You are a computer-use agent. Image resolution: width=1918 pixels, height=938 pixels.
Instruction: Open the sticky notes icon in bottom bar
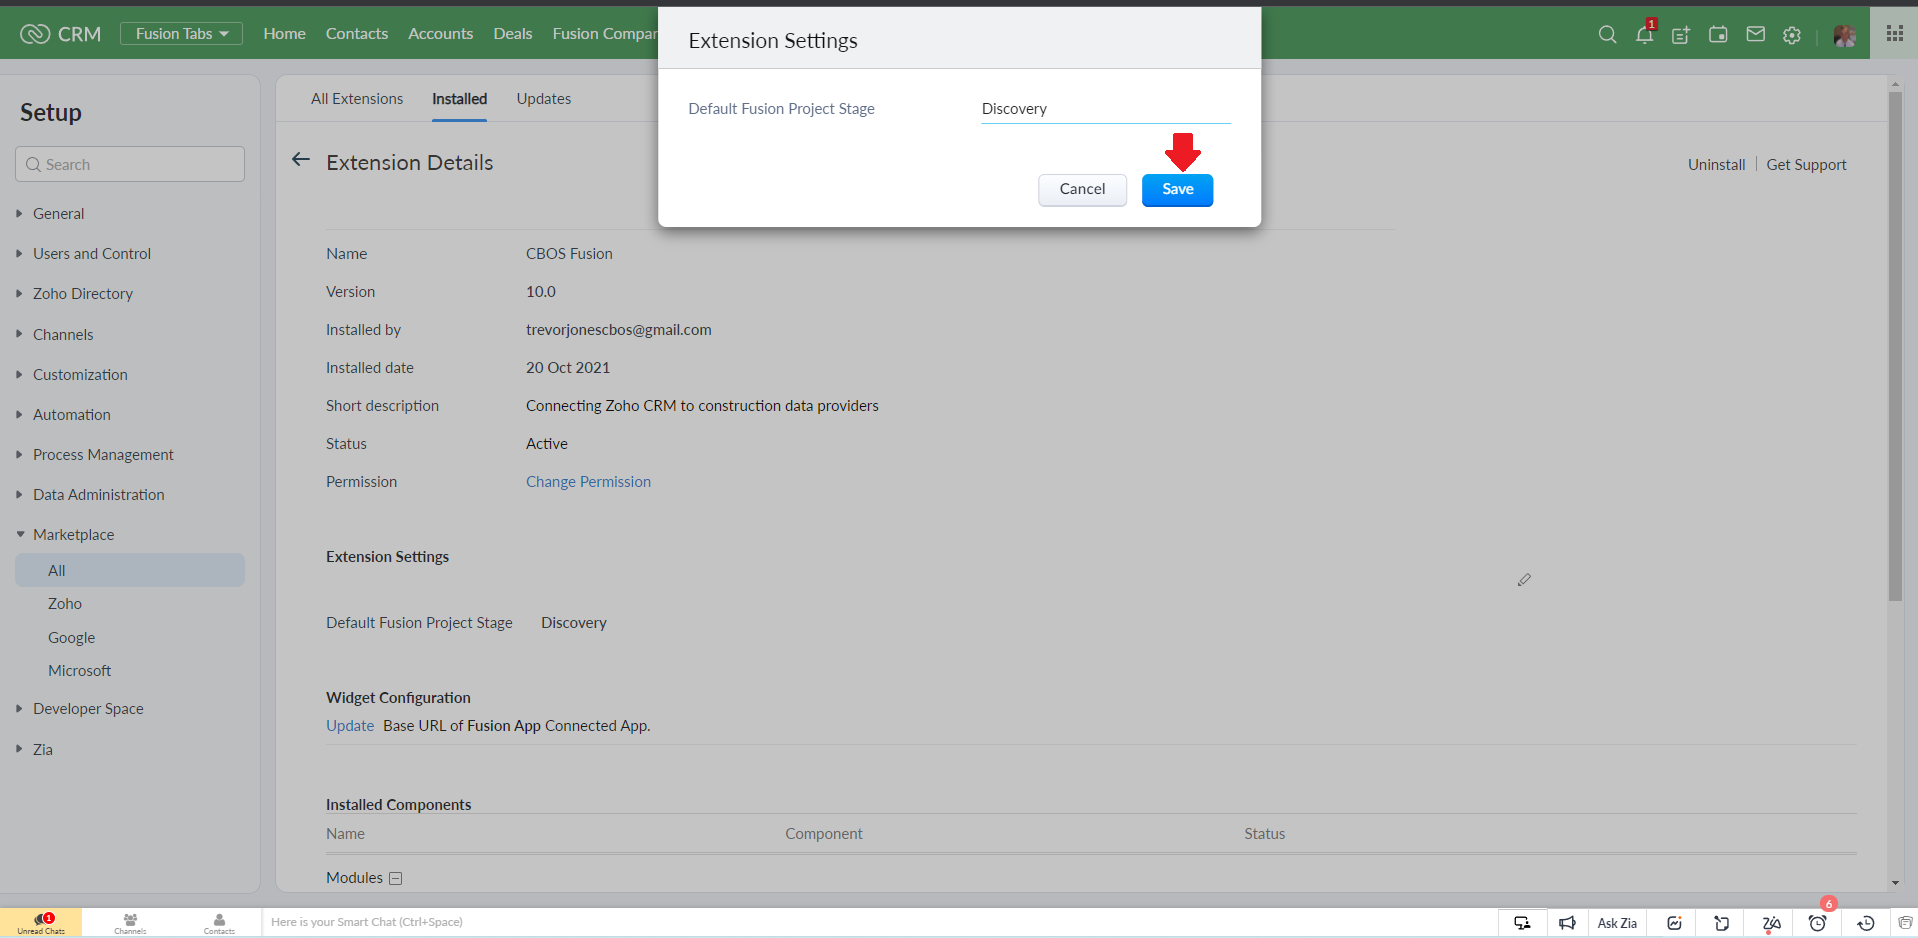pyautogui.click(x=1722, y=923)
